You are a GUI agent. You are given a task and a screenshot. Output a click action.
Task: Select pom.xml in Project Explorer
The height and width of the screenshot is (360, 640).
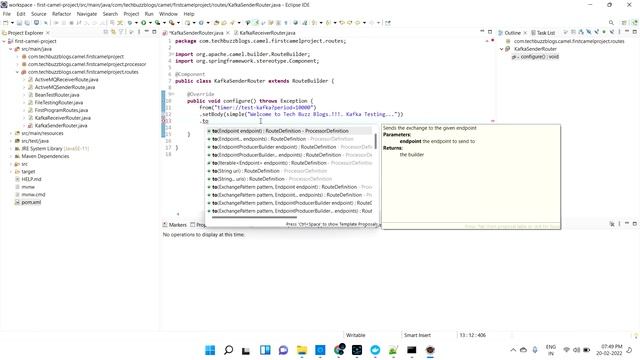pos(31,202)
